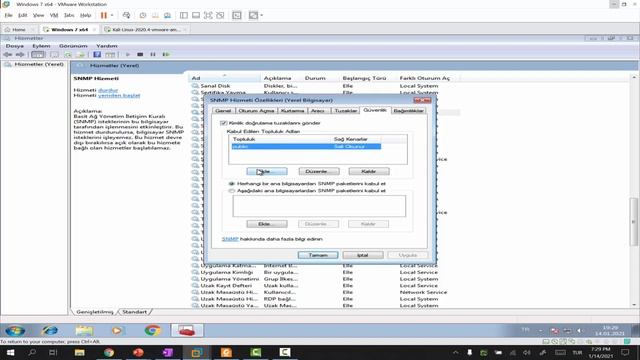Open dropdown arrow next to VMware pause button
Screen dimensions: 640x360
tap(112, 15)
